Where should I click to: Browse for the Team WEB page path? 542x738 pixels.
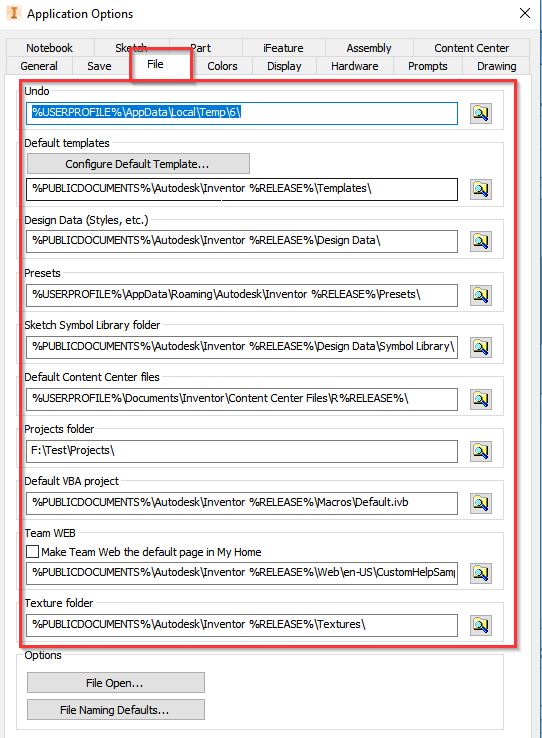click(481, 573)
